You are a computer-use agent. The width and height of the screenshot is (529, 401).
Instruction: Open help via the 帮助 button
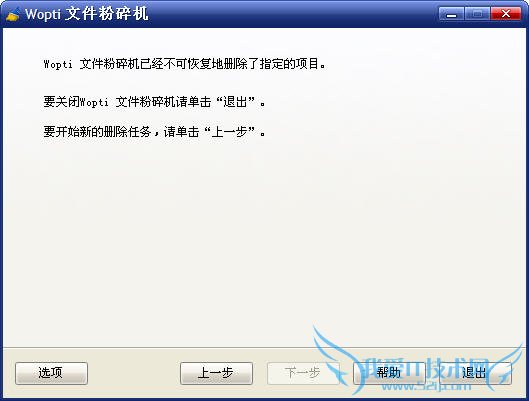(x=389, y=373)
